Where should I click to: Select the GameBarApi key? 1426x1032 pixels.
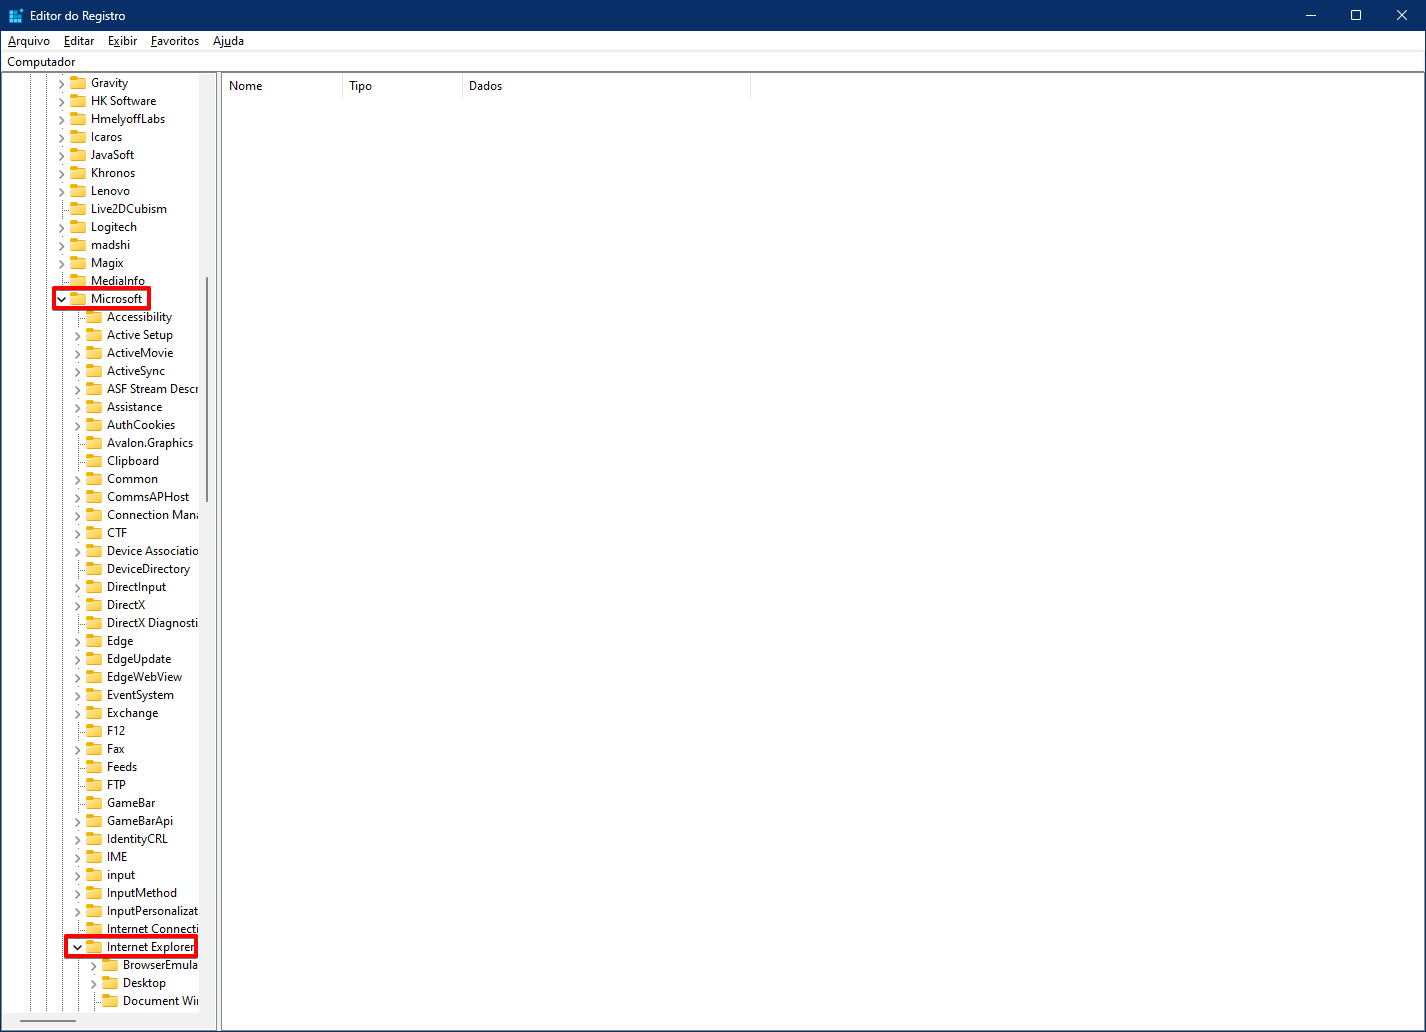coord(140,821)
